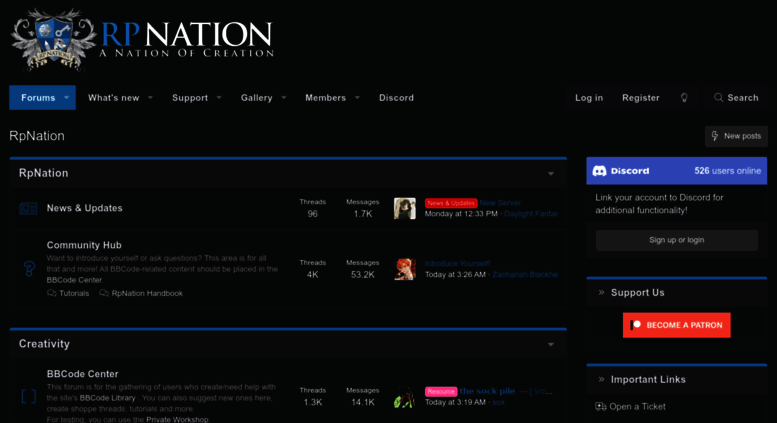Click the Search text label
Image resolution: width=777 pixels, height=423 pixels.
coord(743,98)
